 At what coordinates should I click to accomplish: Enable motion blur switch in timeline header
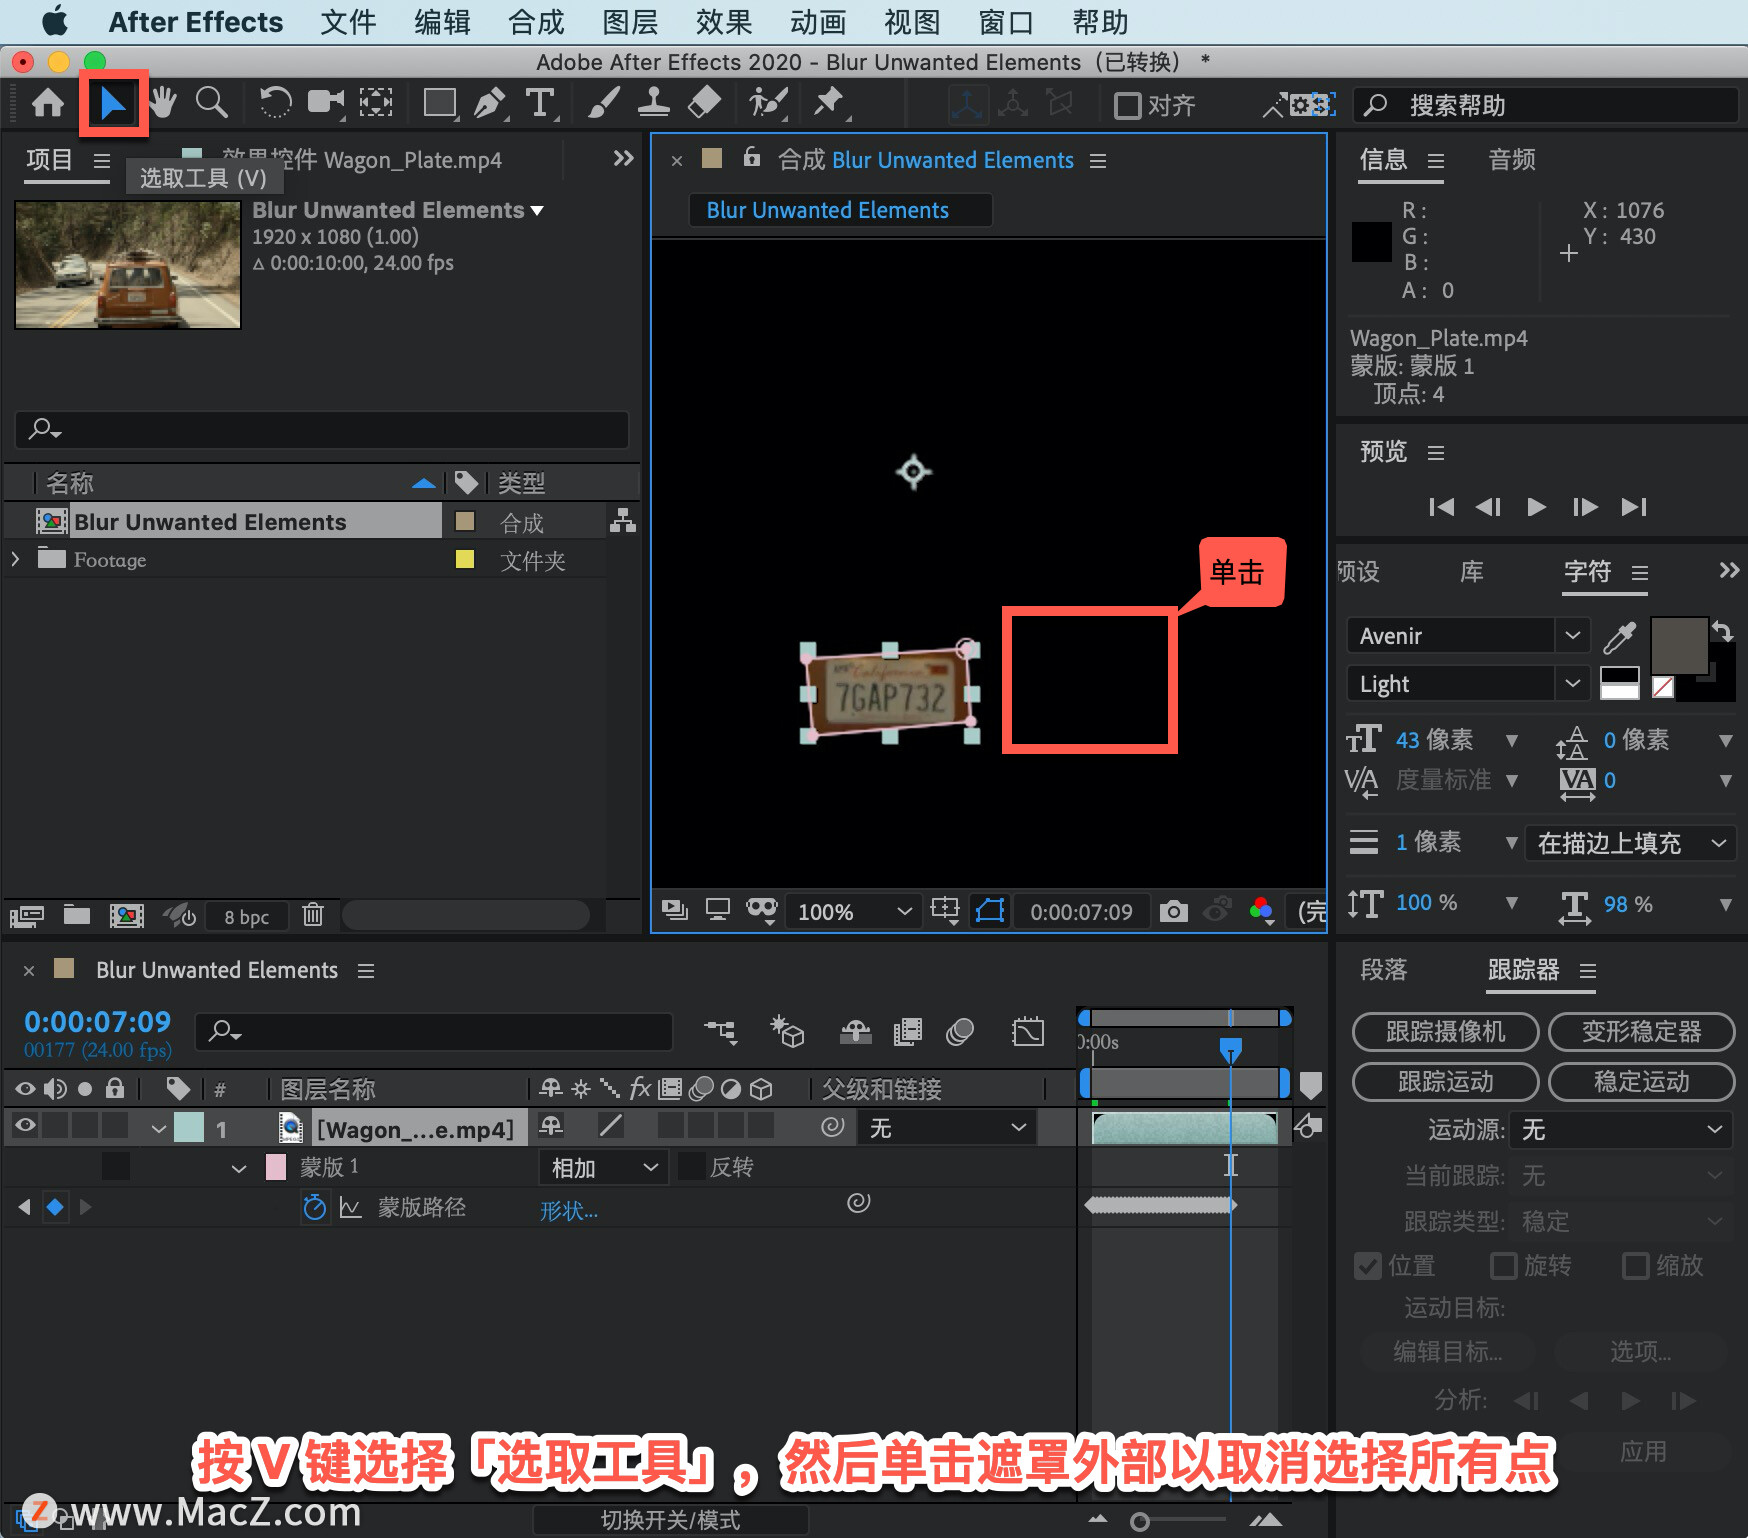(x=959, y=1032)
